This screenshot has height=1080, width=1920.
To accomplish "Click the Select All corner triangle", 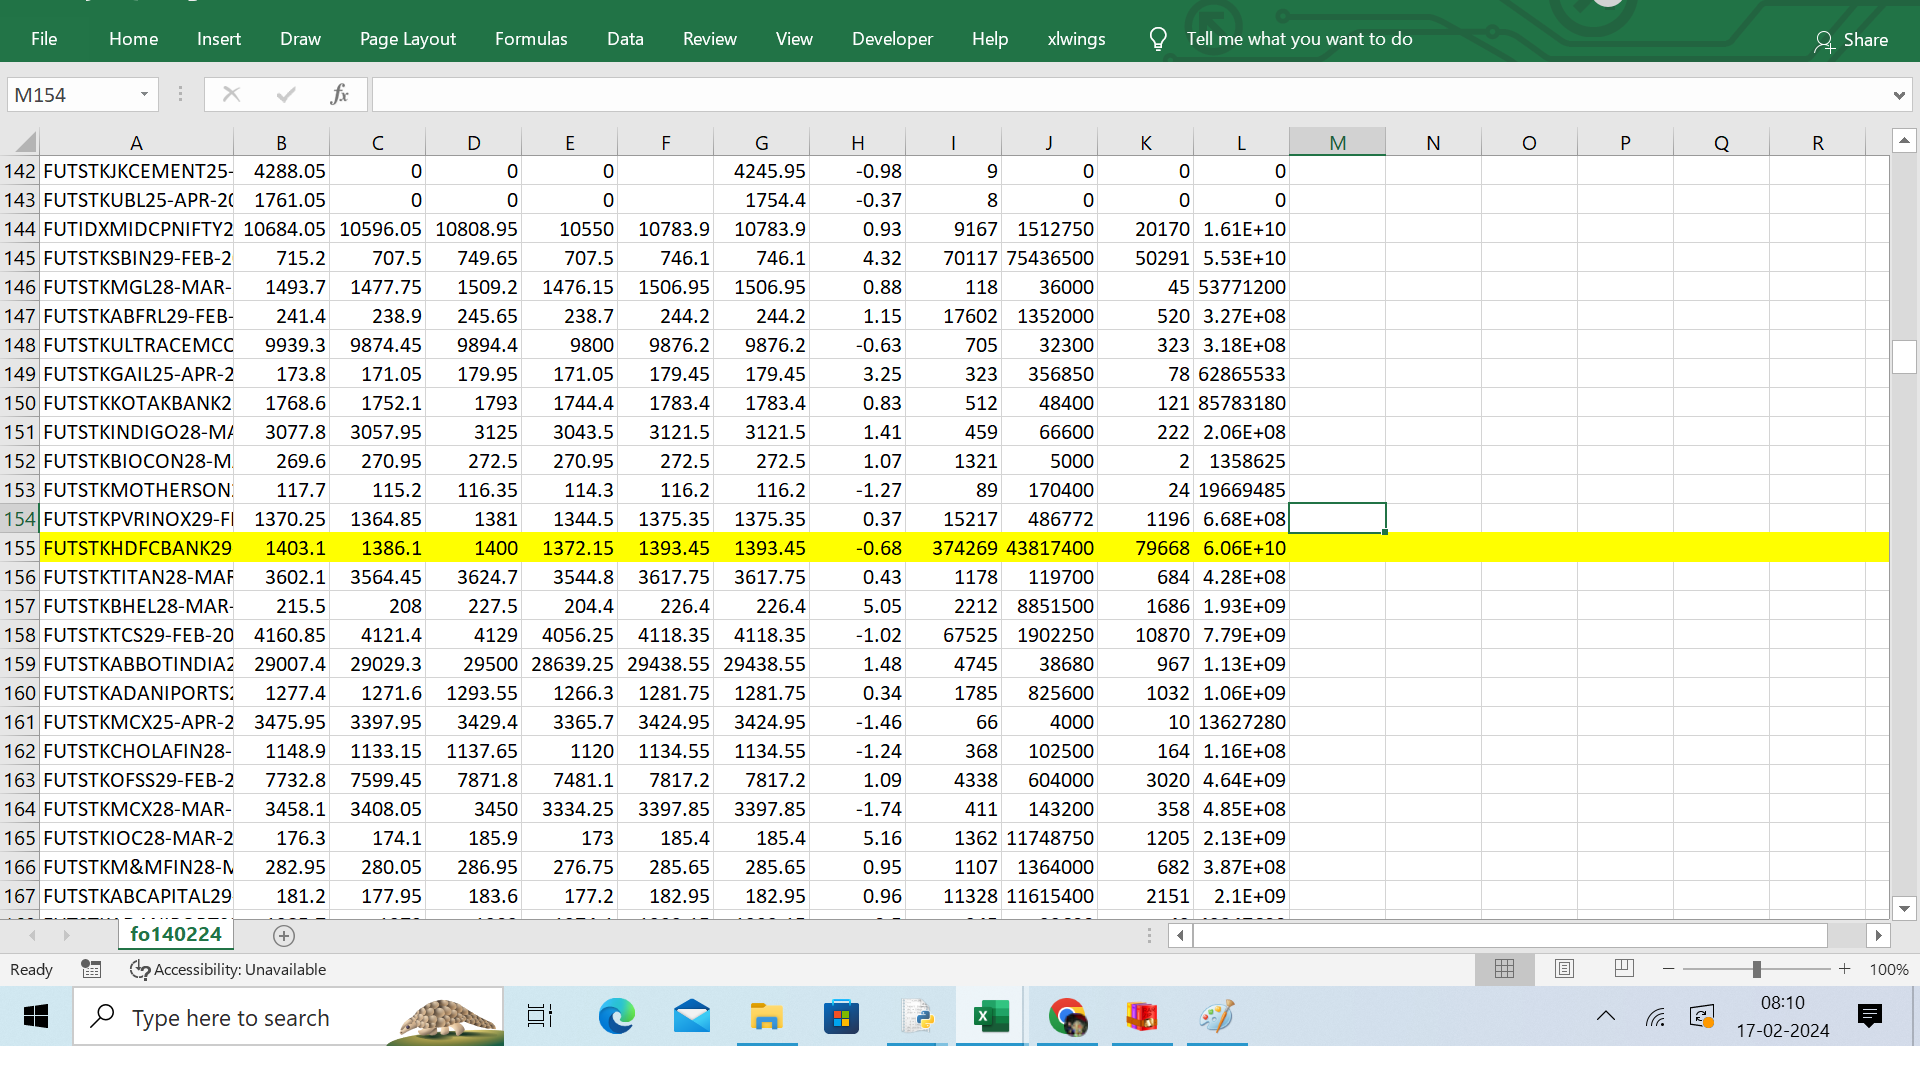I will pyautogui.click(x=24, y=142).
